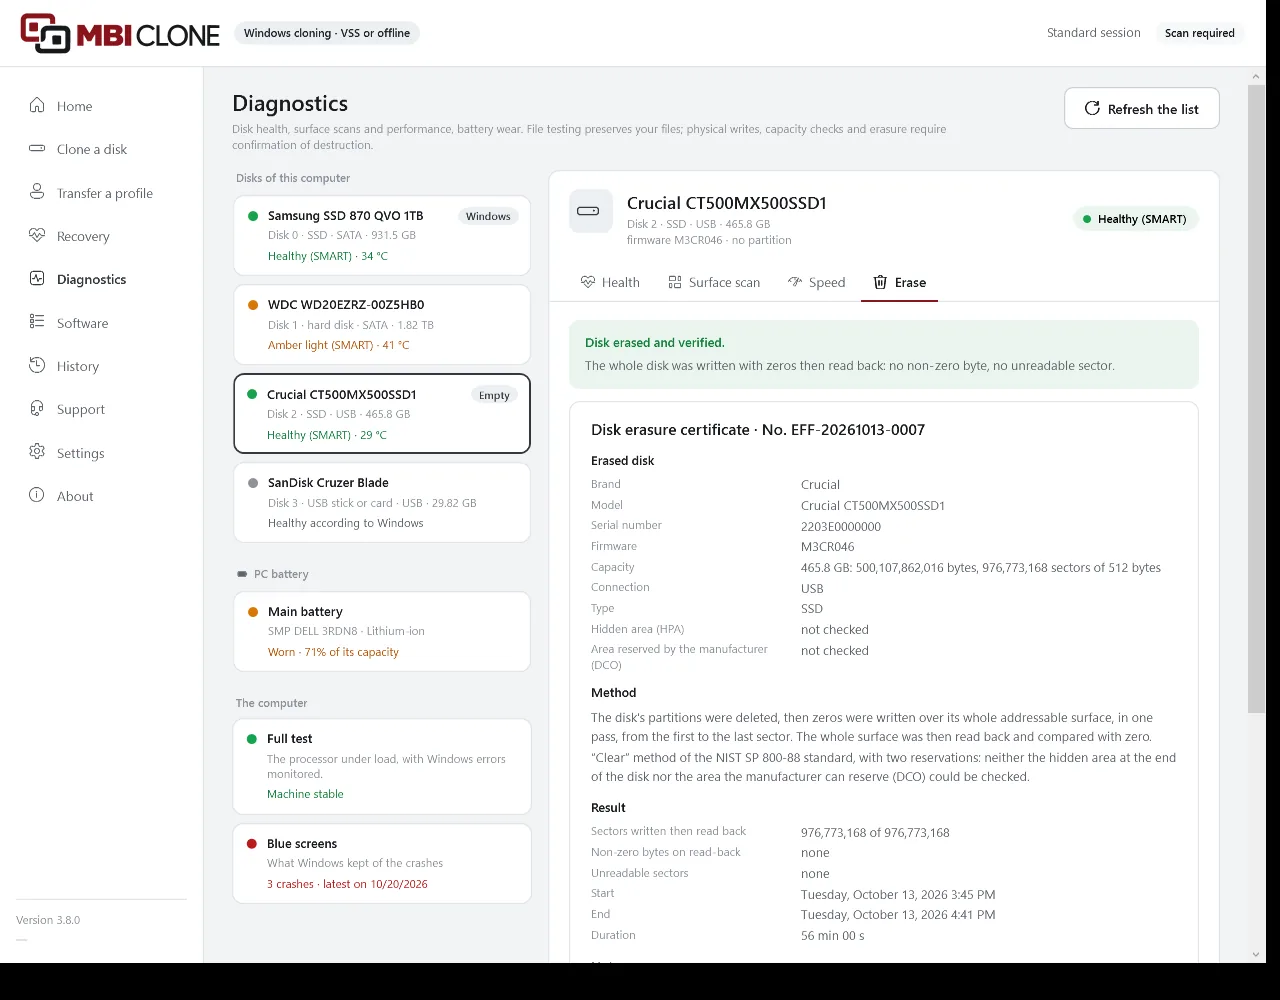This screenshot has height=1000, width=1280.
Task: Switch to the Health tab
Action: coord(610,282)
